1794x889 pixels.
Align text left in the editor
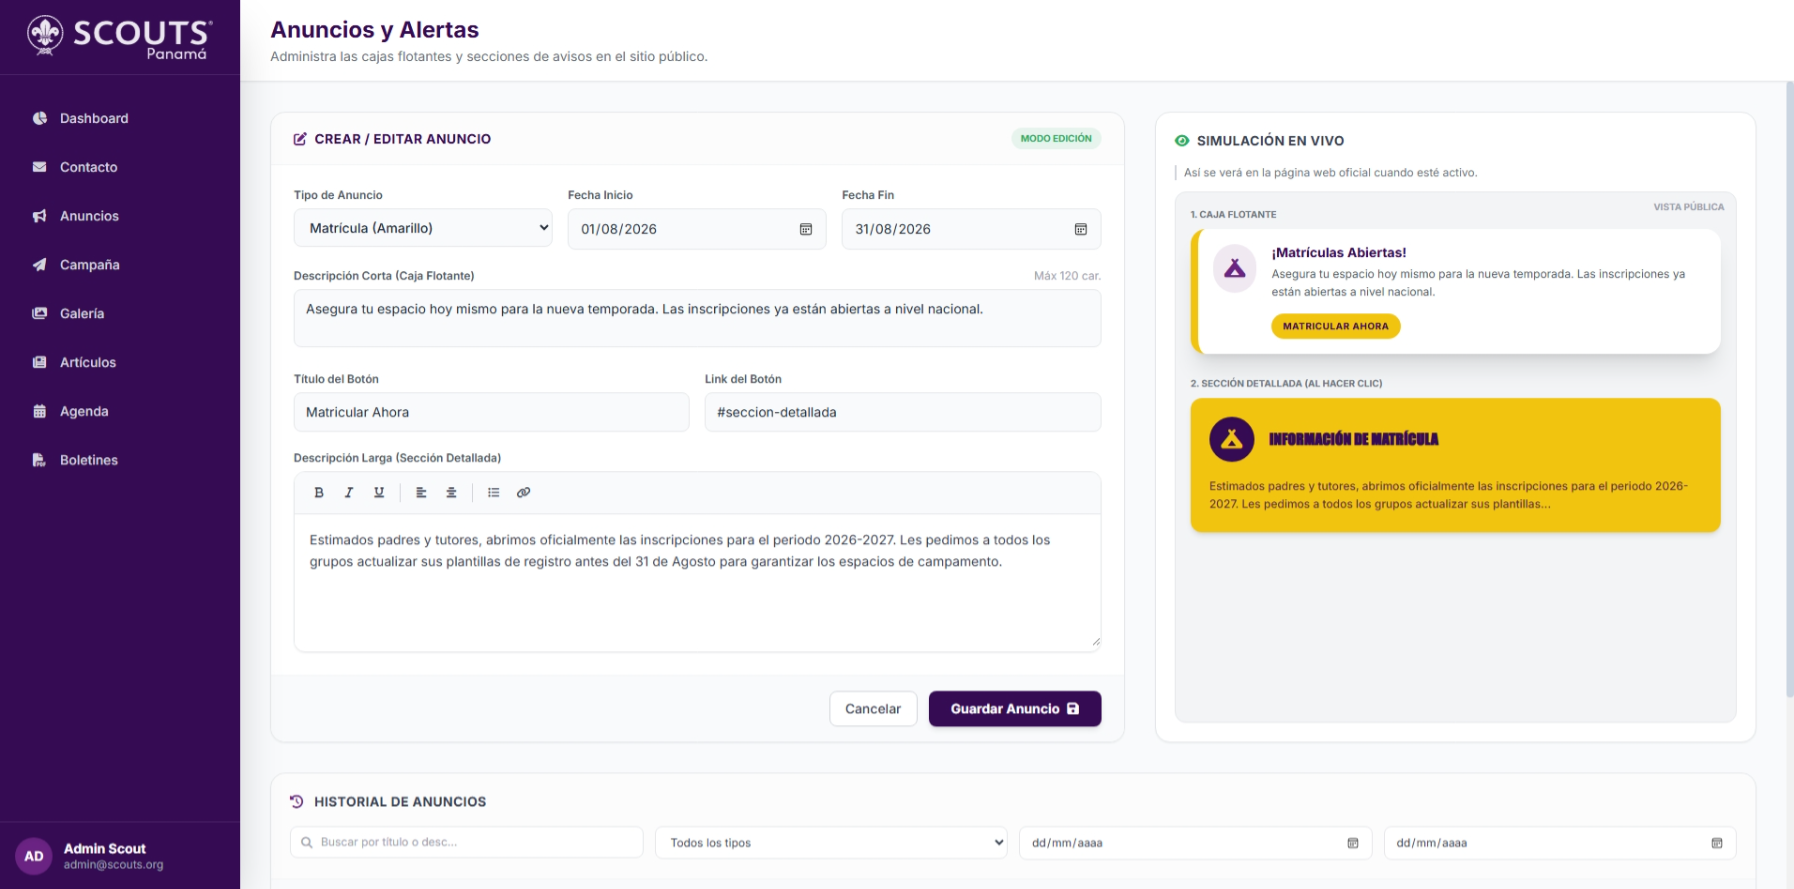421,492
